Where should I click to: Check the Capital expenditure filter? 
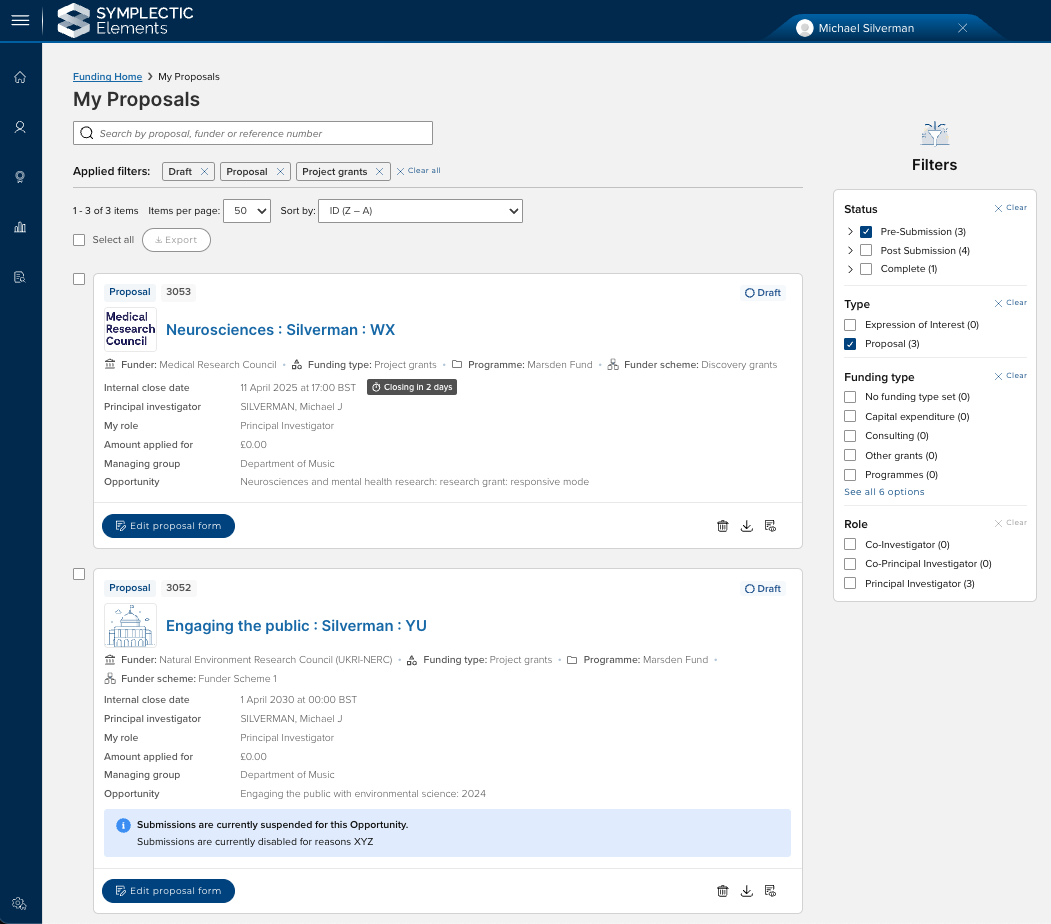click(850, 416)
